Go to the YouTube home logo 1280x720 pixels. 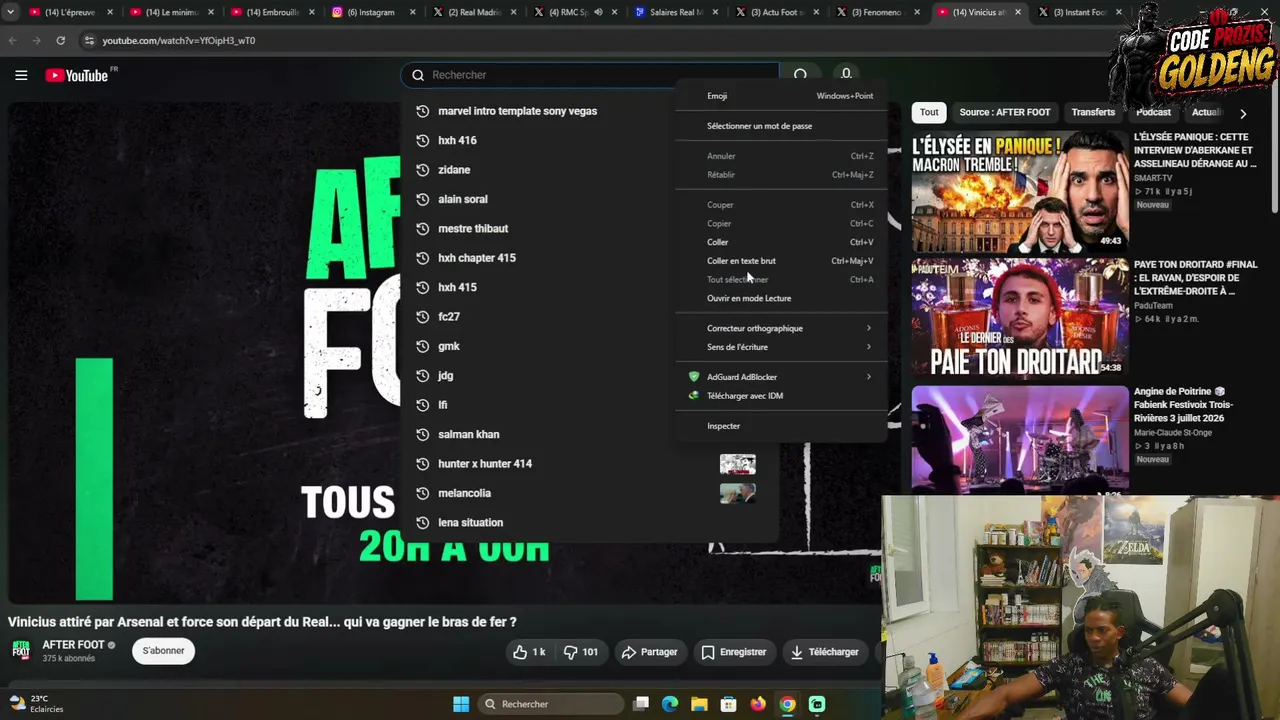tap(78, 75)
